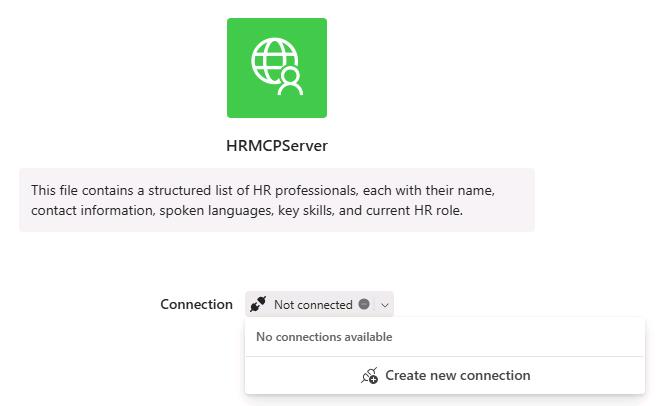
Task: Click the gray status dot next to Not connected
Action: coord(364,304)
